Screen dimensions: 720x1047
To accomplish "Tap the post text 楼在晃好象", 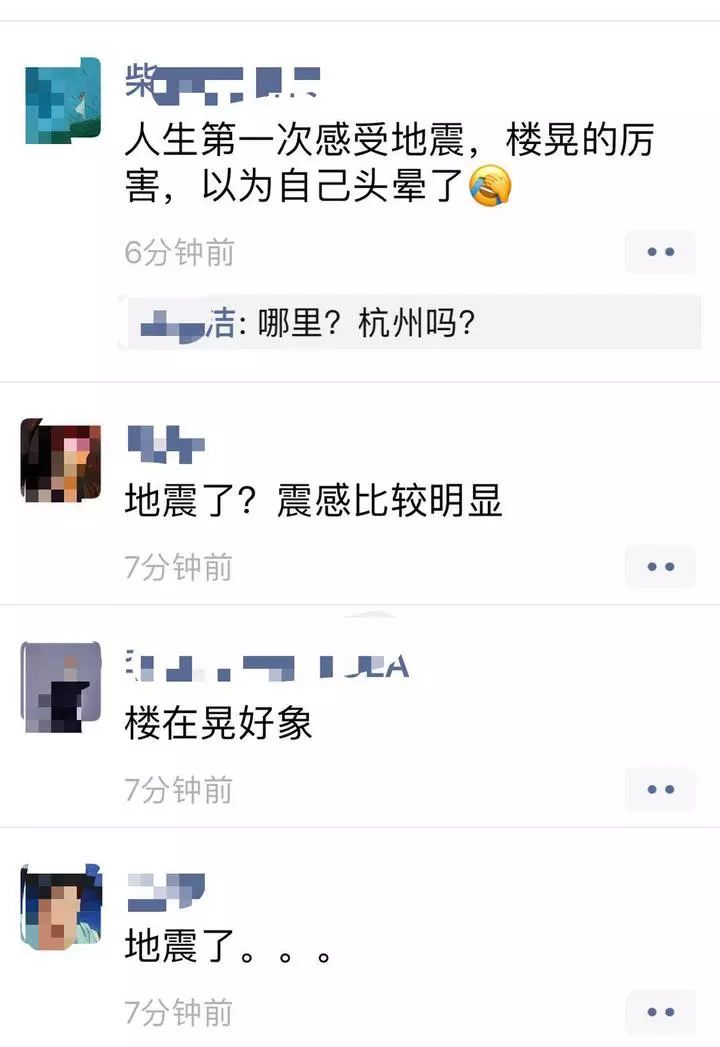I will 218,722.
